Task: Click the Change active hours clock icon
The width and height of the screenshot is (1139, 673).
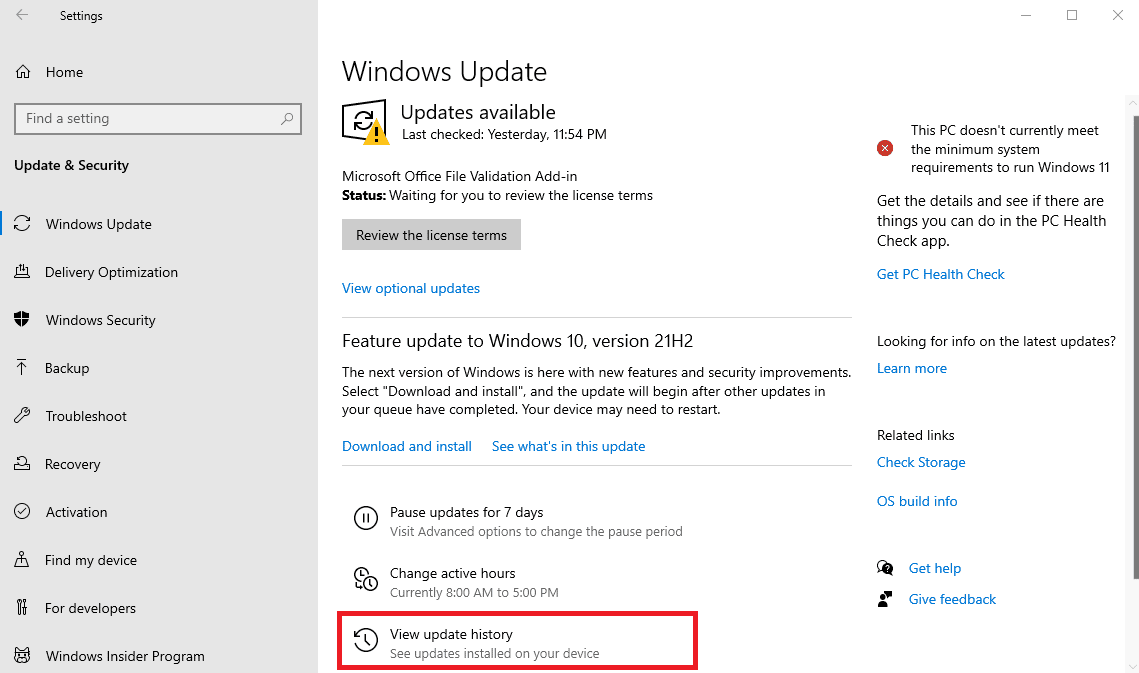Action: tap(366, 578)
